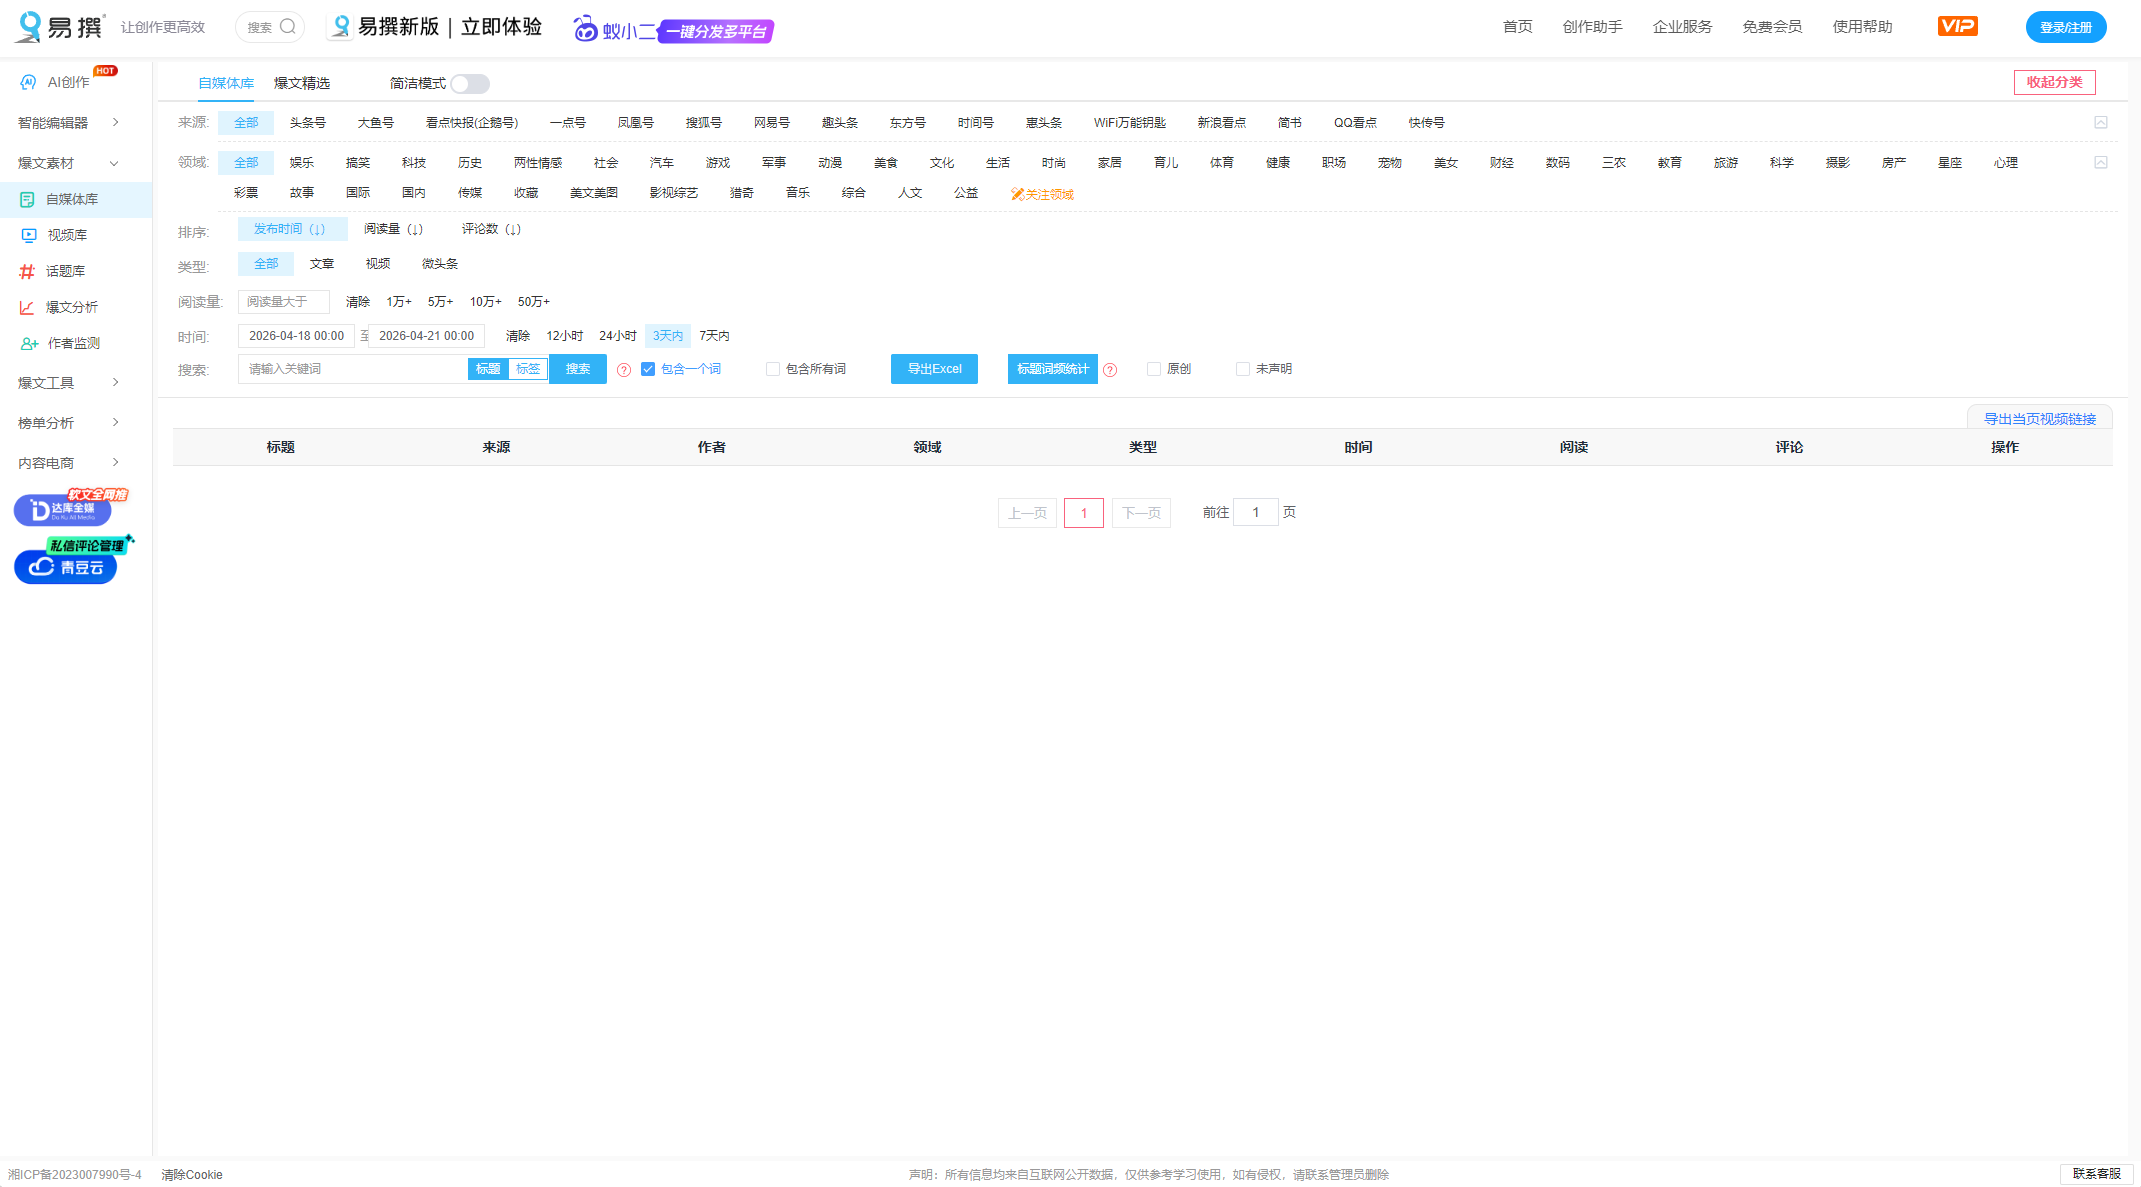2141x1187 pixels.
Task: Click the help question mark beside 搜索 button
Action: 624,369
